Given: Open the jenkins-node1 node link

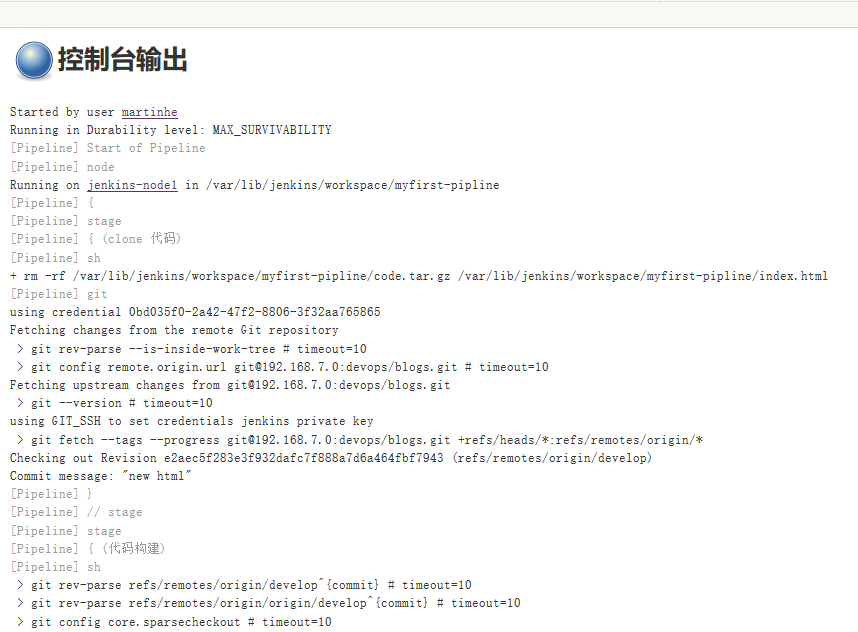Looking at the screenshot, I should pos(132,185).
